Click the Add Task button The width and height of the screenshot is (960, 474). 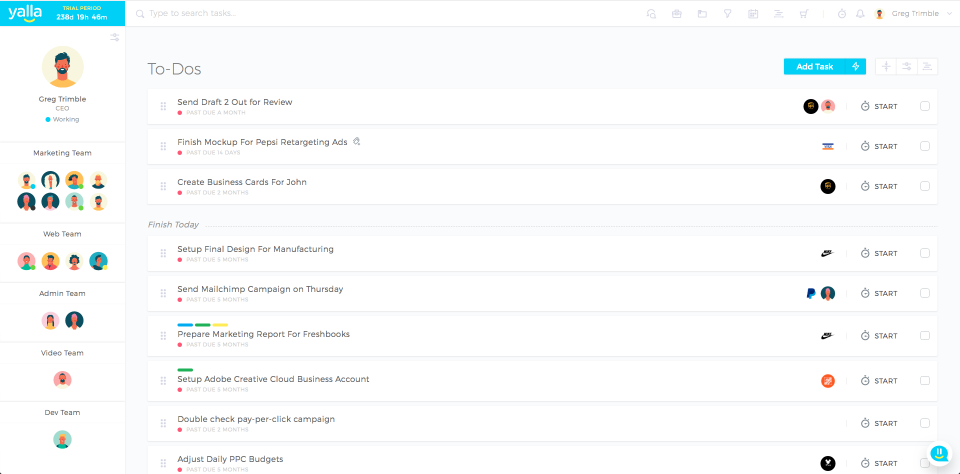[814, 67]
